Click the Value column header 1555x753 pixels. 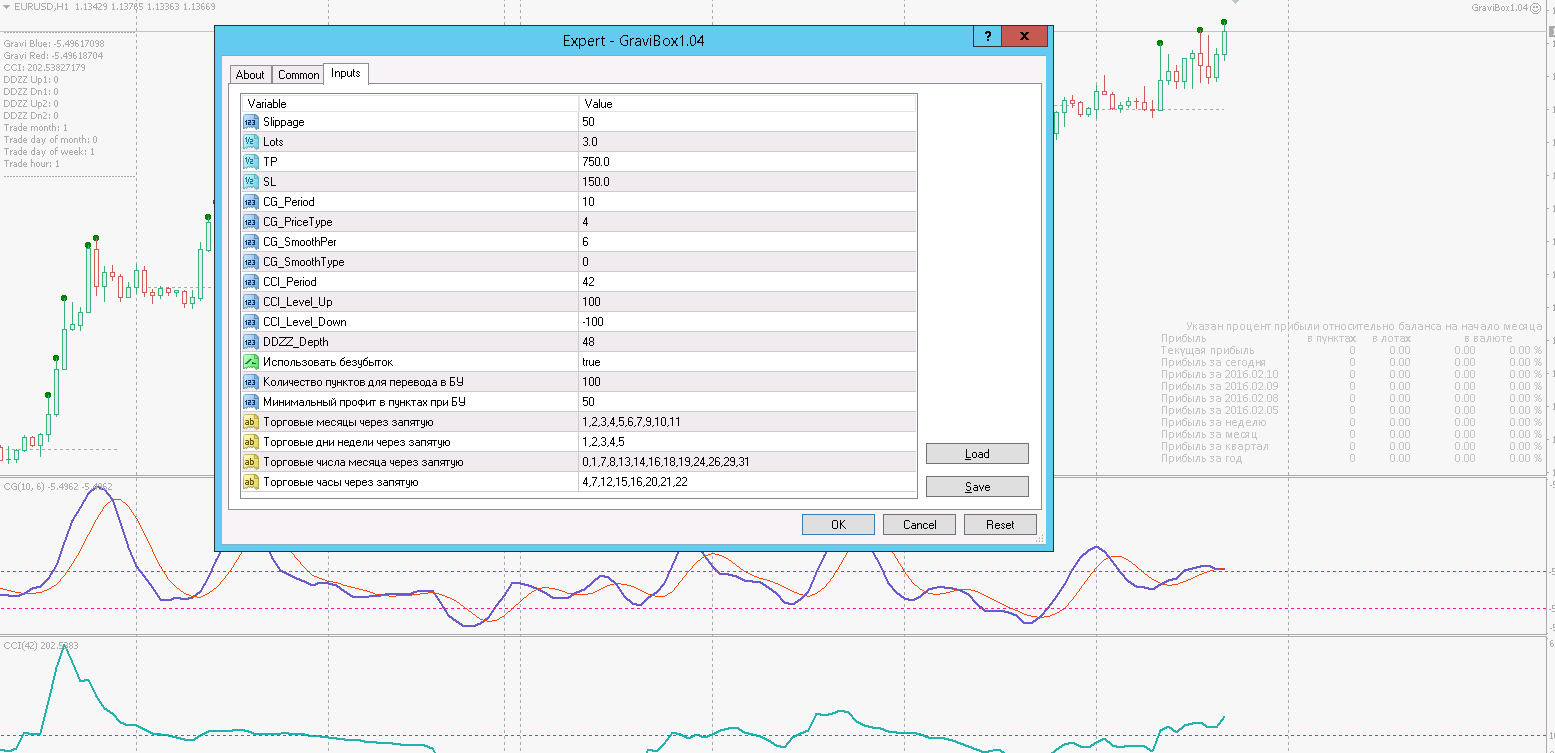tap(747, 104)
